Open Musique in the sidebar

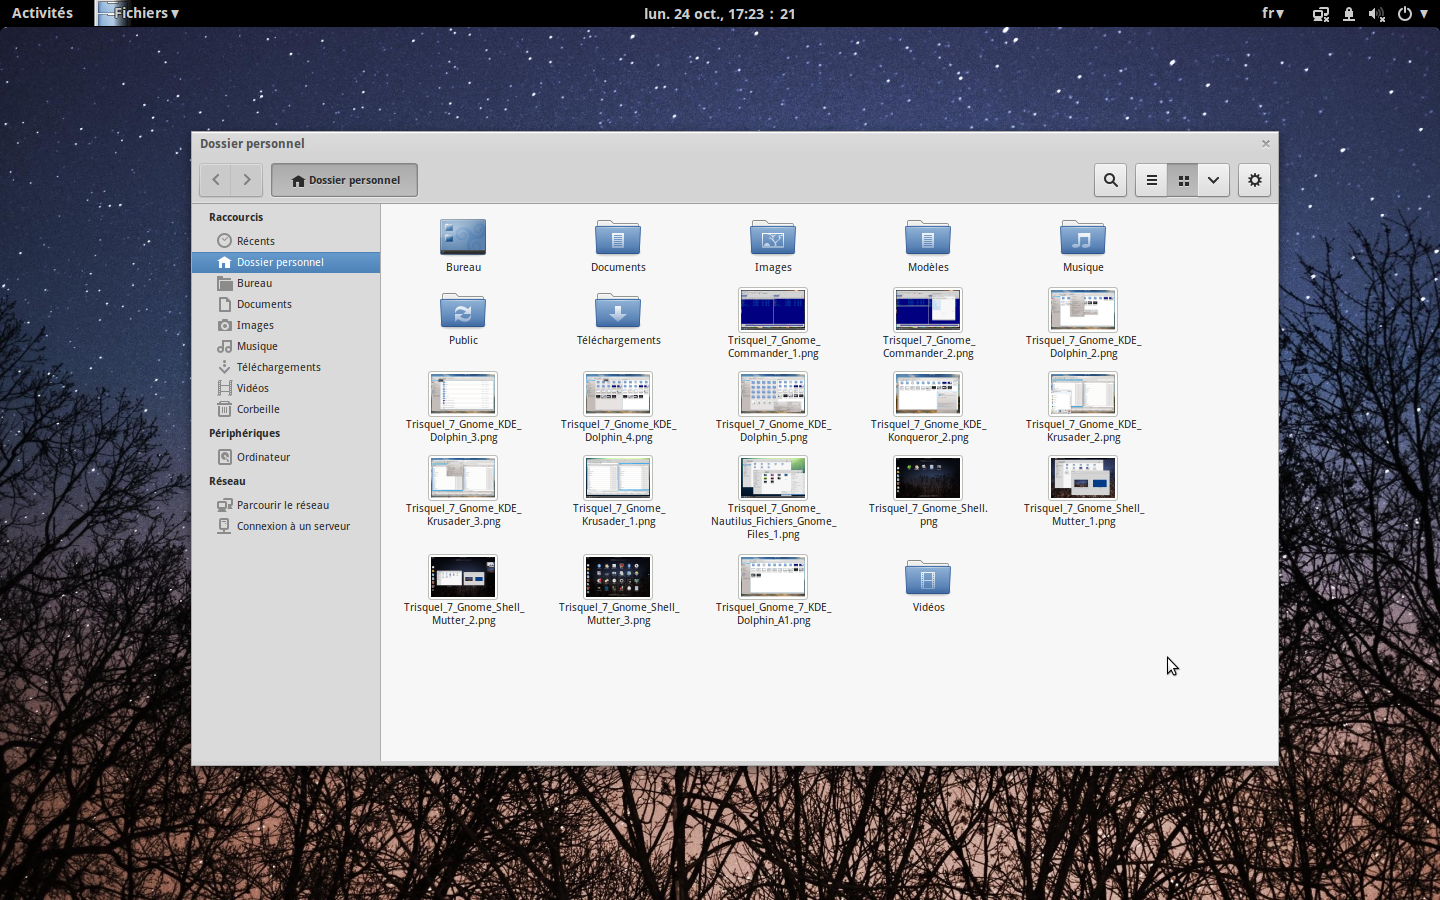(286, 346)
